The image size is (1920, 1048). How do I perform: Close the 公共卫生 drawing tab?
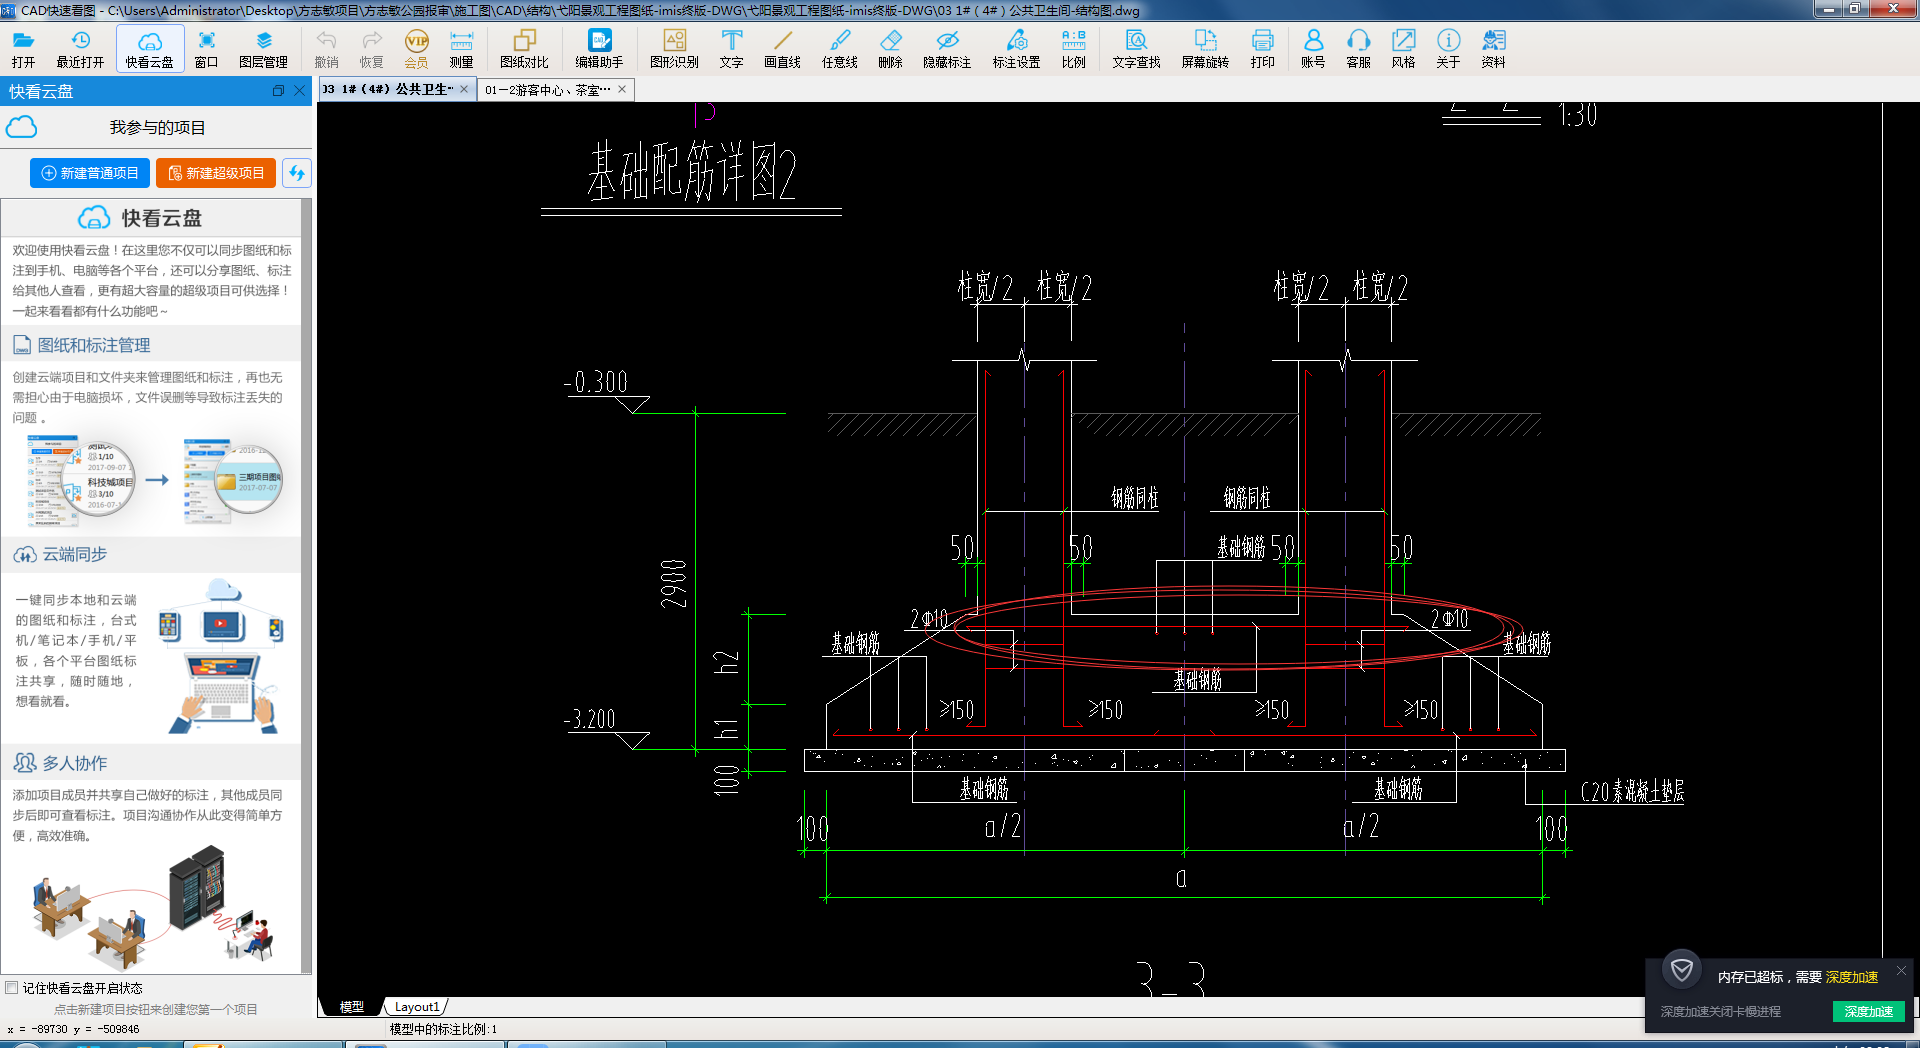(464, 89)
